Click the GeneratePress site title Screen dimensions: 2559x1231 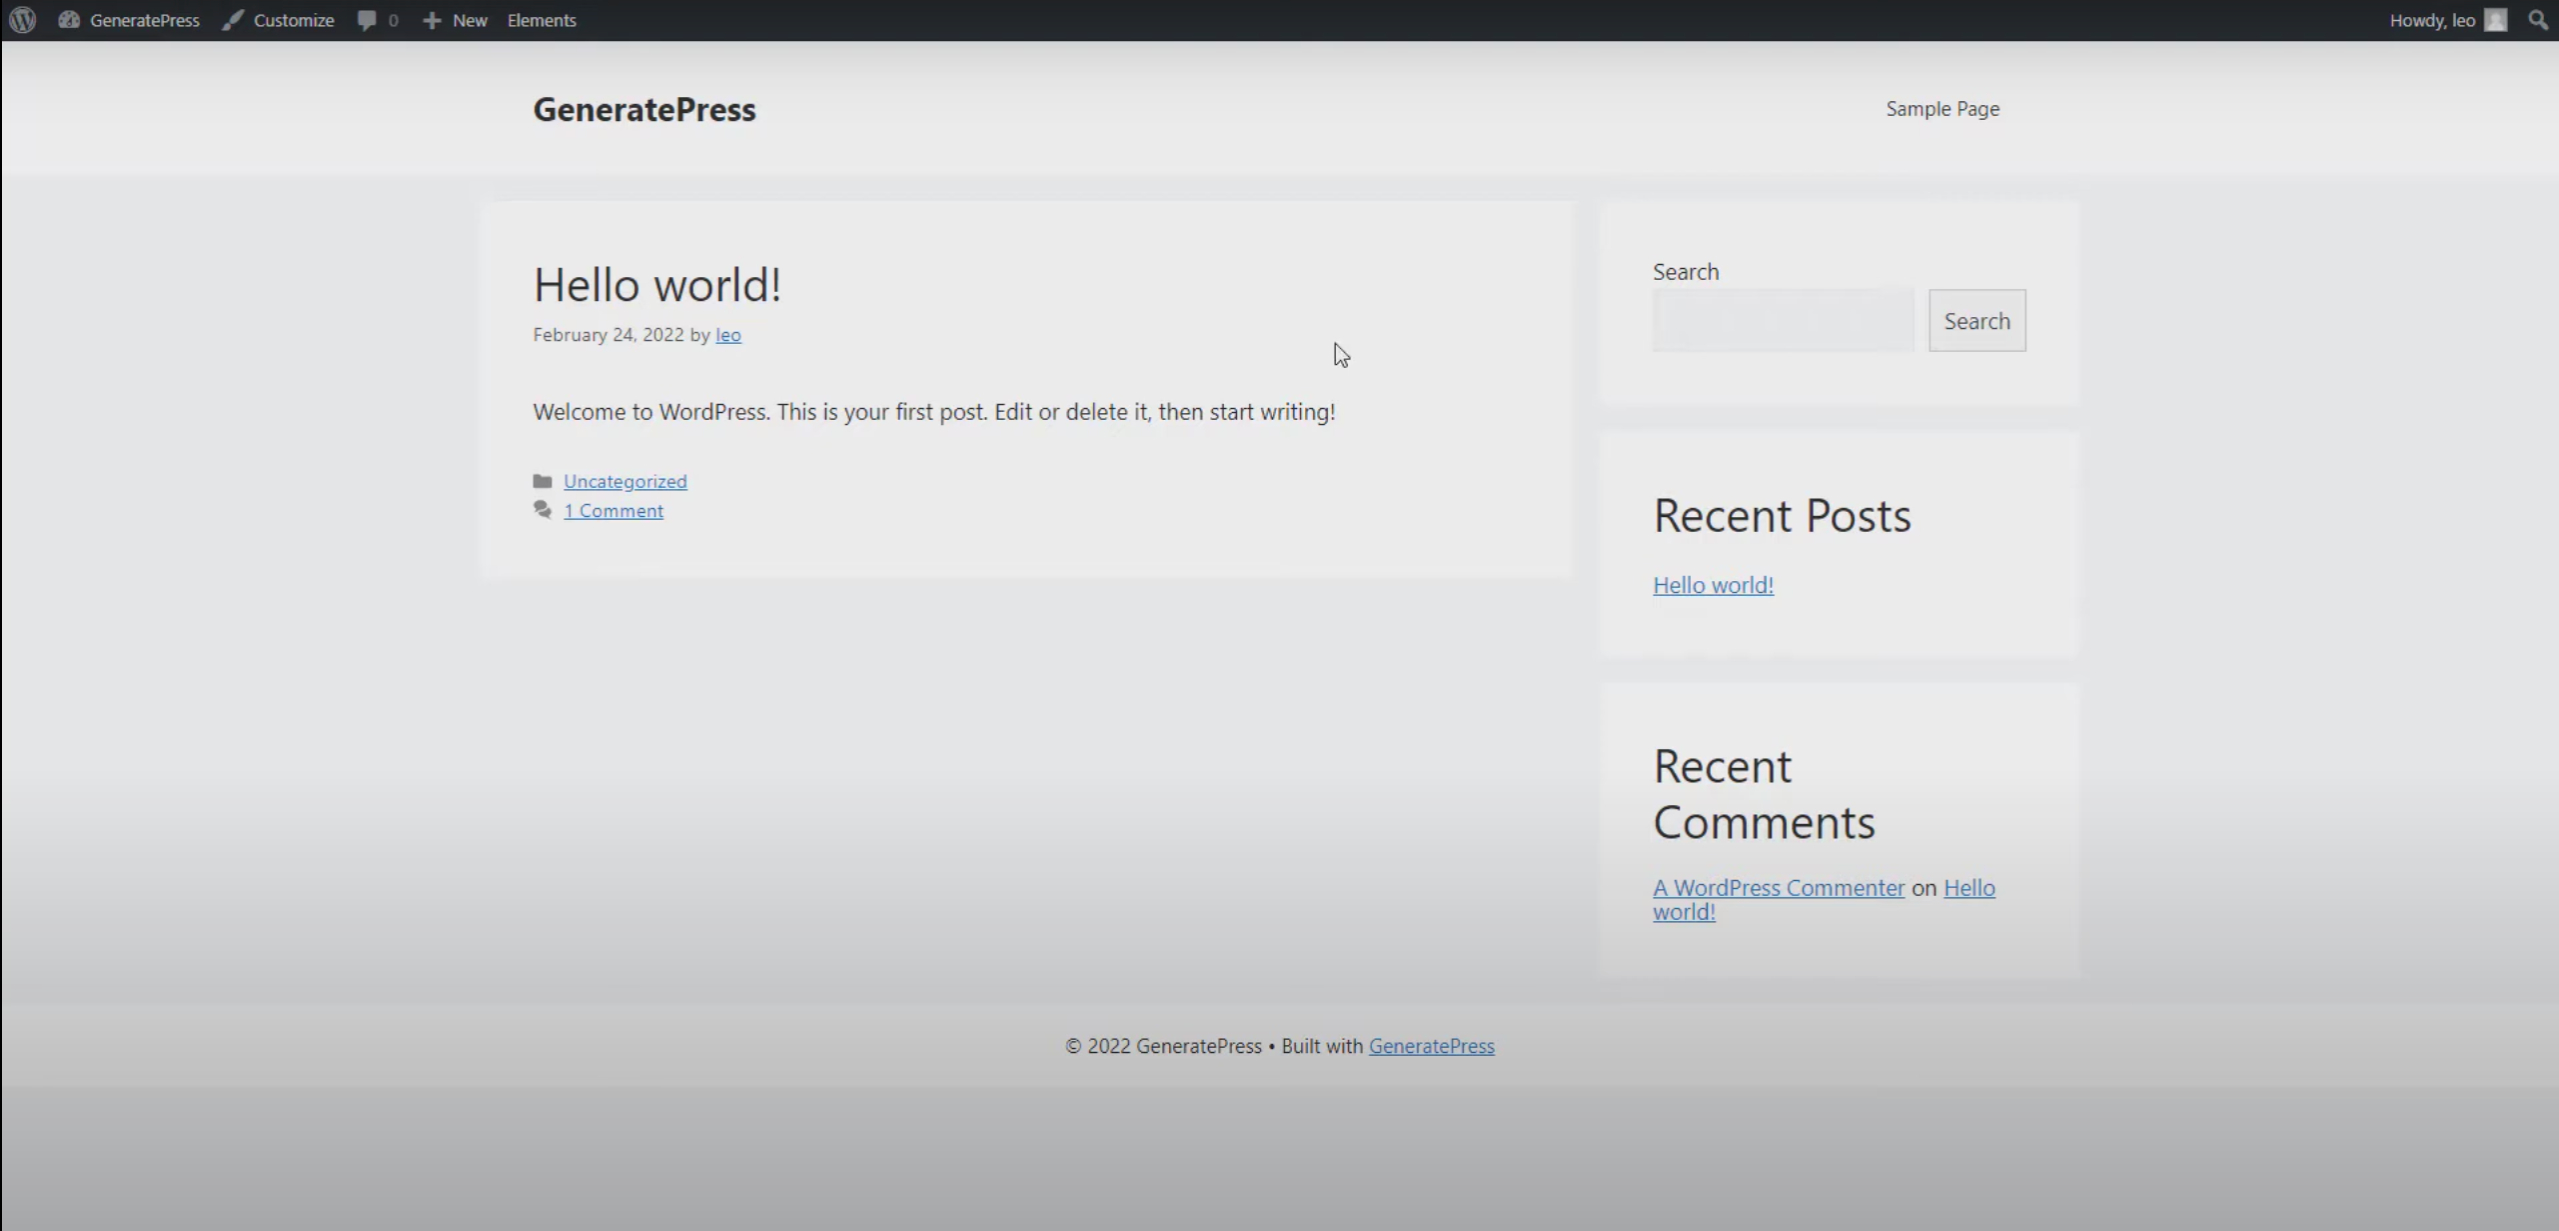click(x=644, y=109)
